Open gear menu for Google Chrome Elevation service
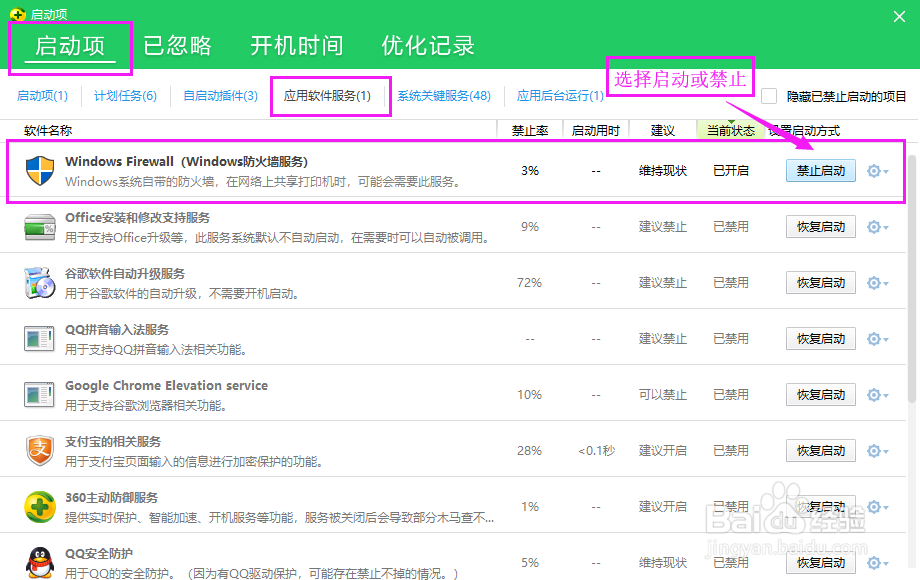Image resolution: width=920 pixels, height=580 pixels. pos(878,395)
